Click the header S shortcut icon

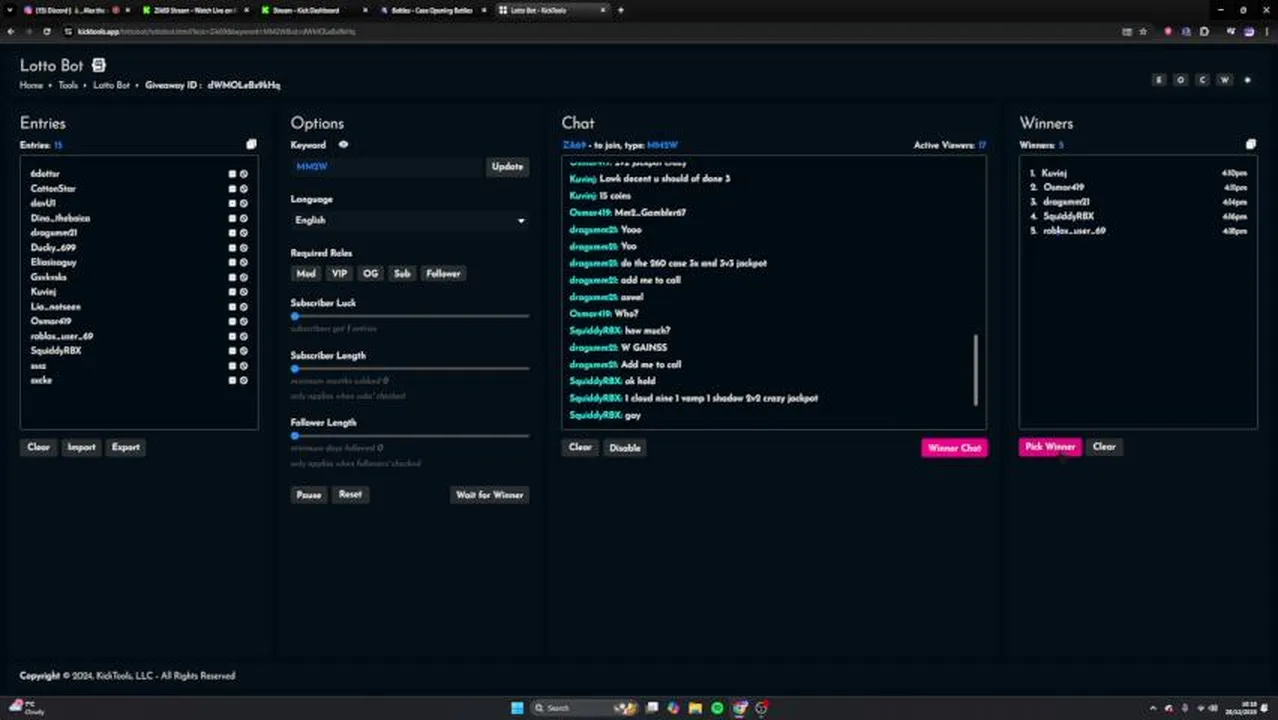point(1159,80)
